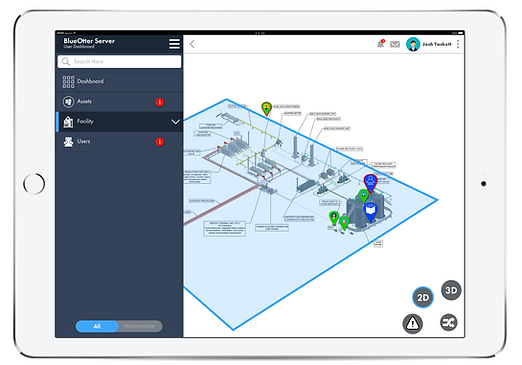Click the Search Here input field
522x365 pixels.
tap(119, 62)
